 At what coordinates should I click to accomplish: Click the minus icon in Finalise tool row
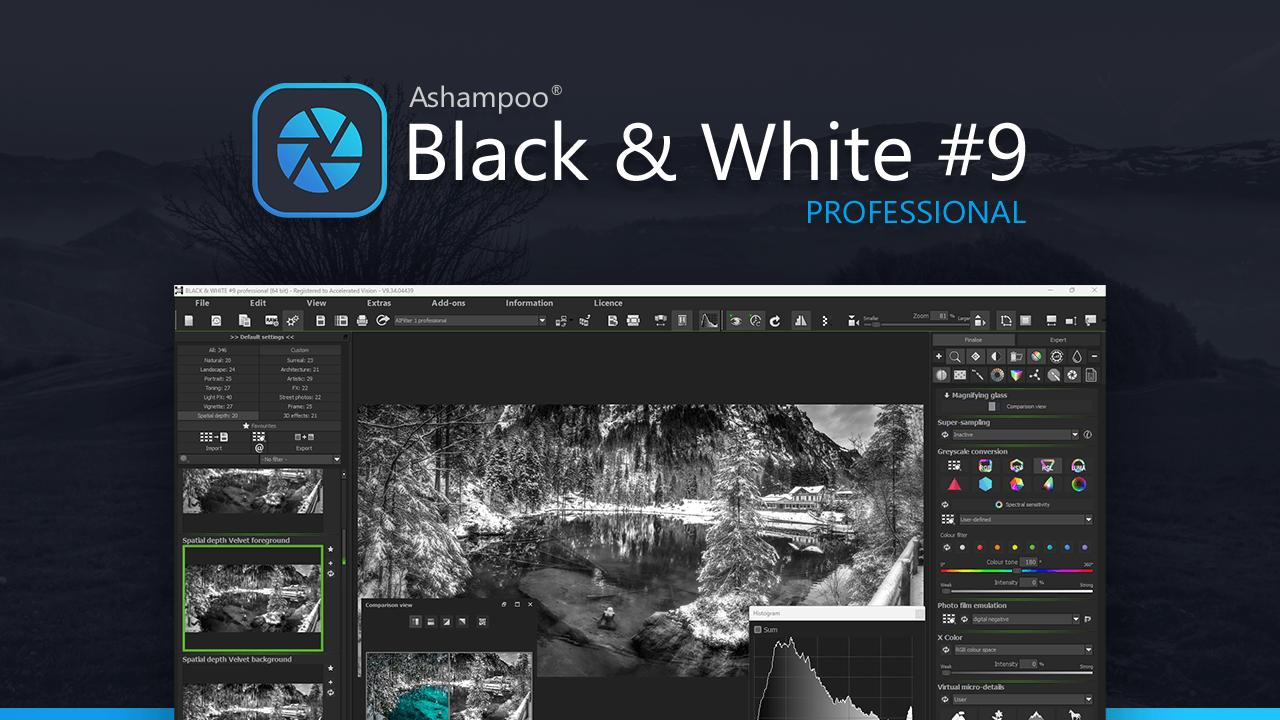pyautogui.click(x=1094, y=356)
